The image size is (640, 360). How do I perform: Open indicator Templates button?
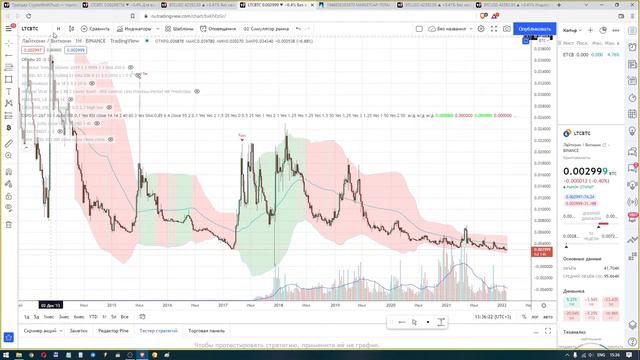(179, 29)
